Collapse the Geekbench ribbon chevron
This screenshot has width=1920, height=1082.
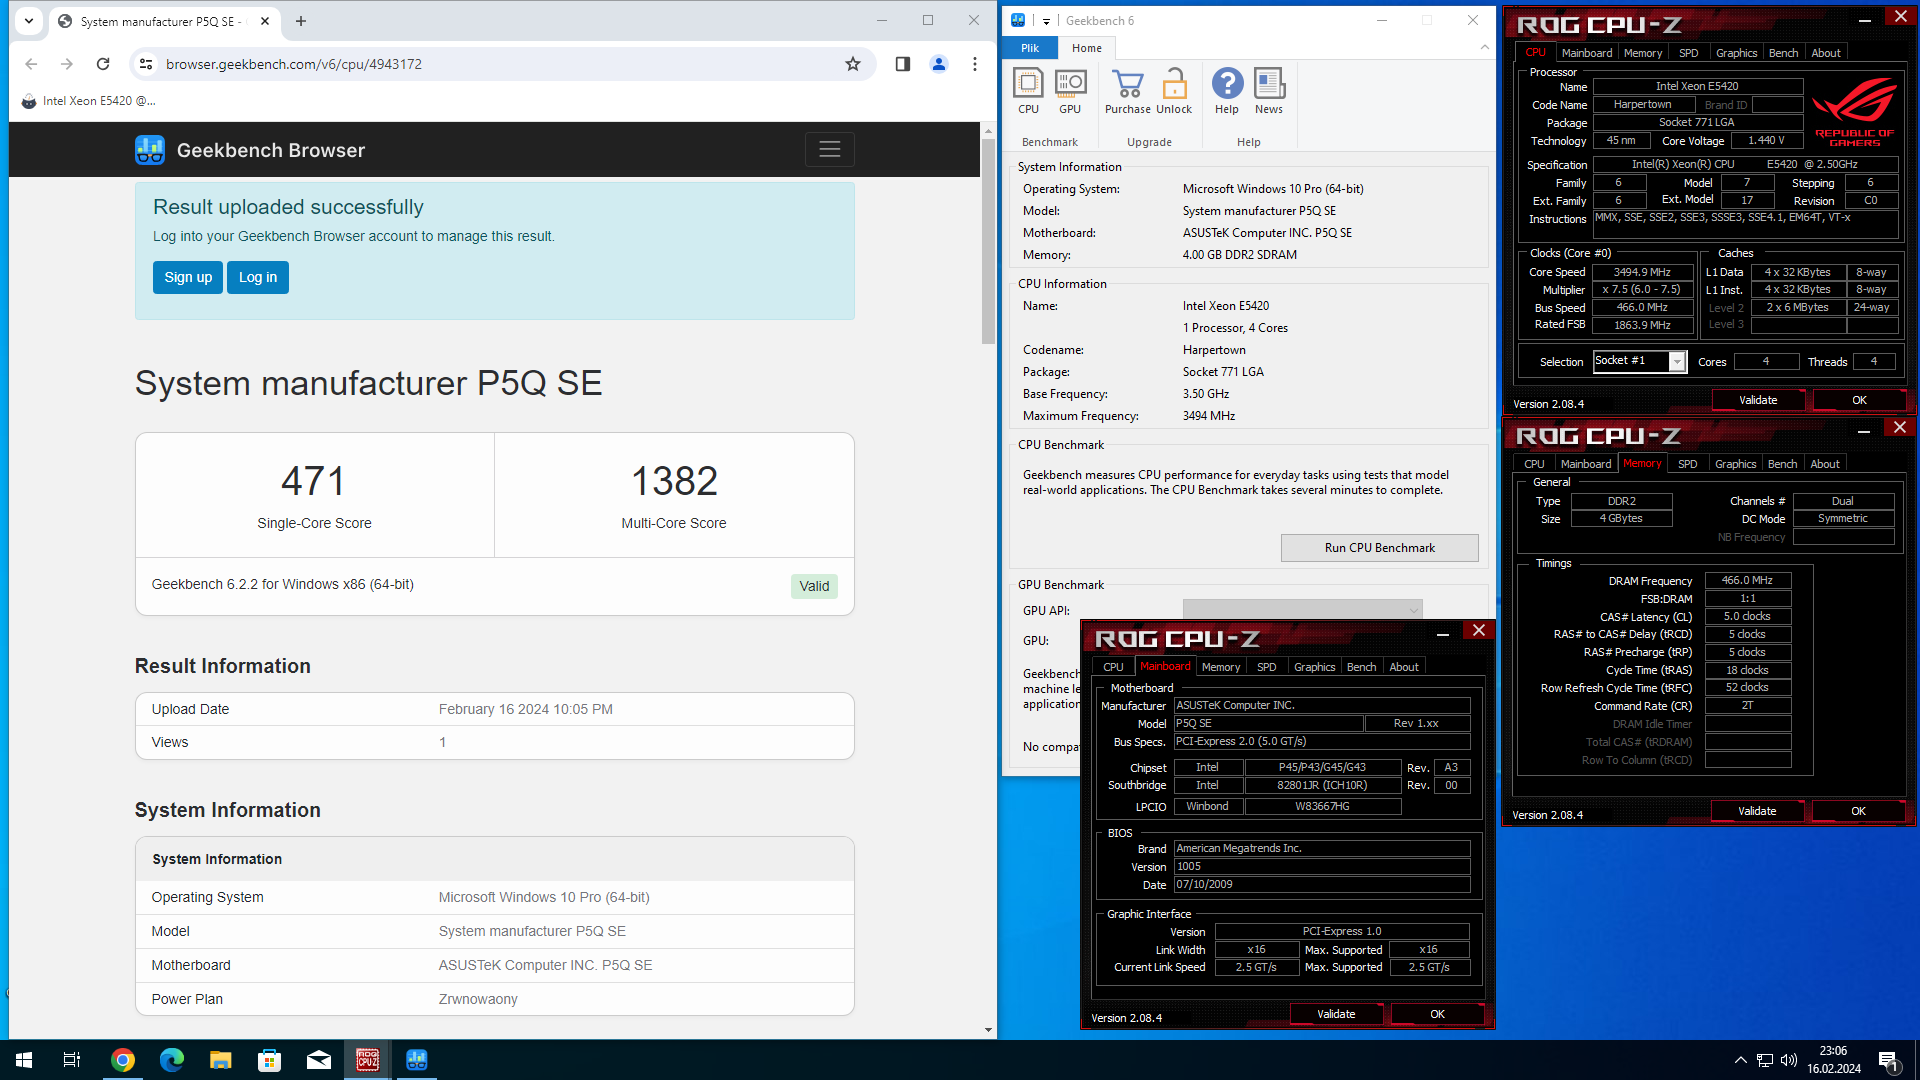(1484, 48)
